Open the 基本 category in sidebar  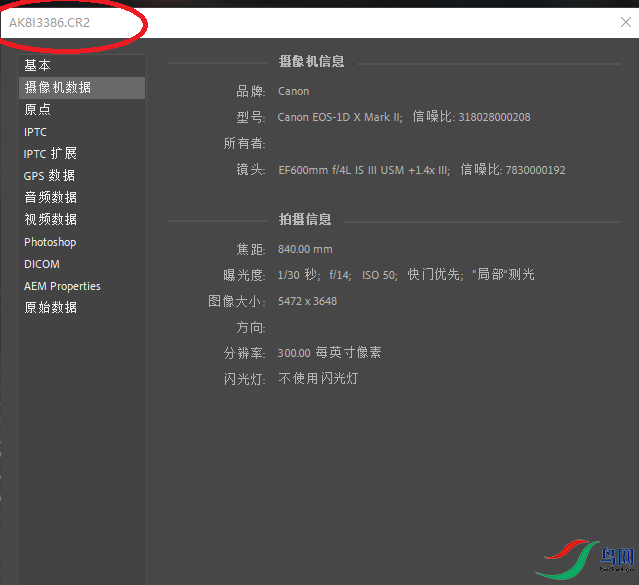tap(38, 66)
